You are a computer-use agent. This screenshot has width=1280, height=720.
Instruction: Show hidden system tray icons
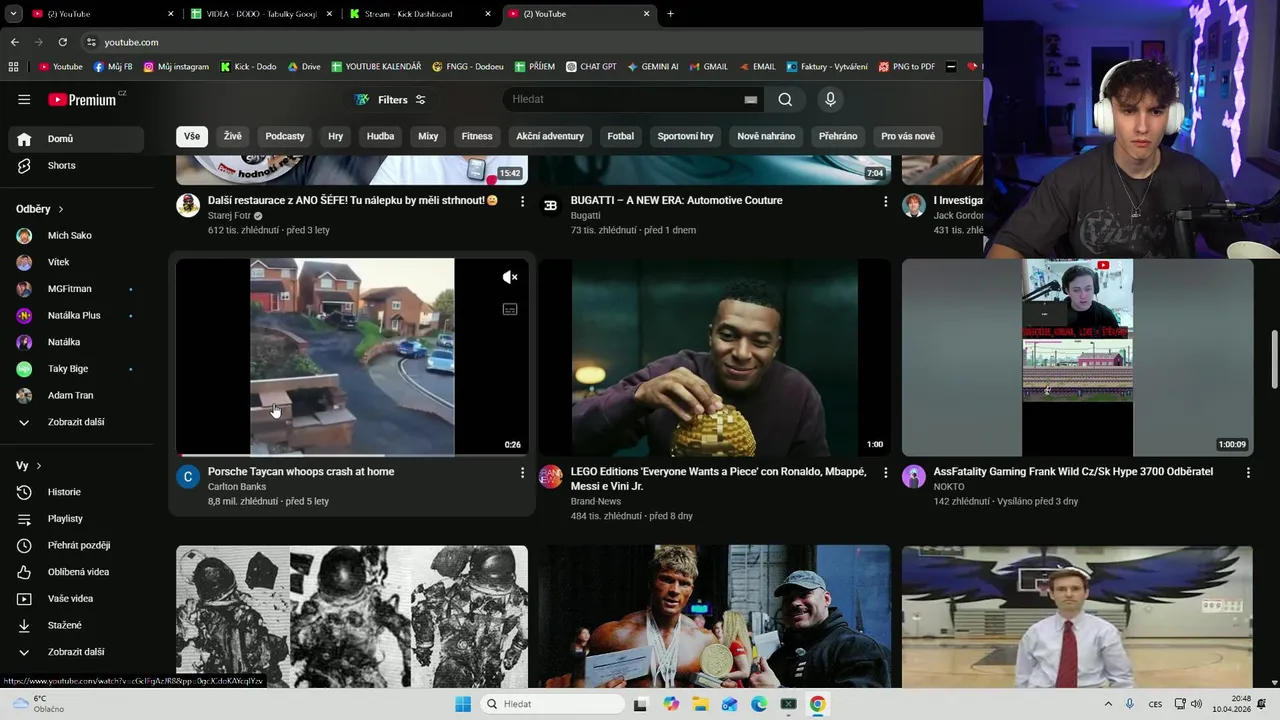(1108, 704)
